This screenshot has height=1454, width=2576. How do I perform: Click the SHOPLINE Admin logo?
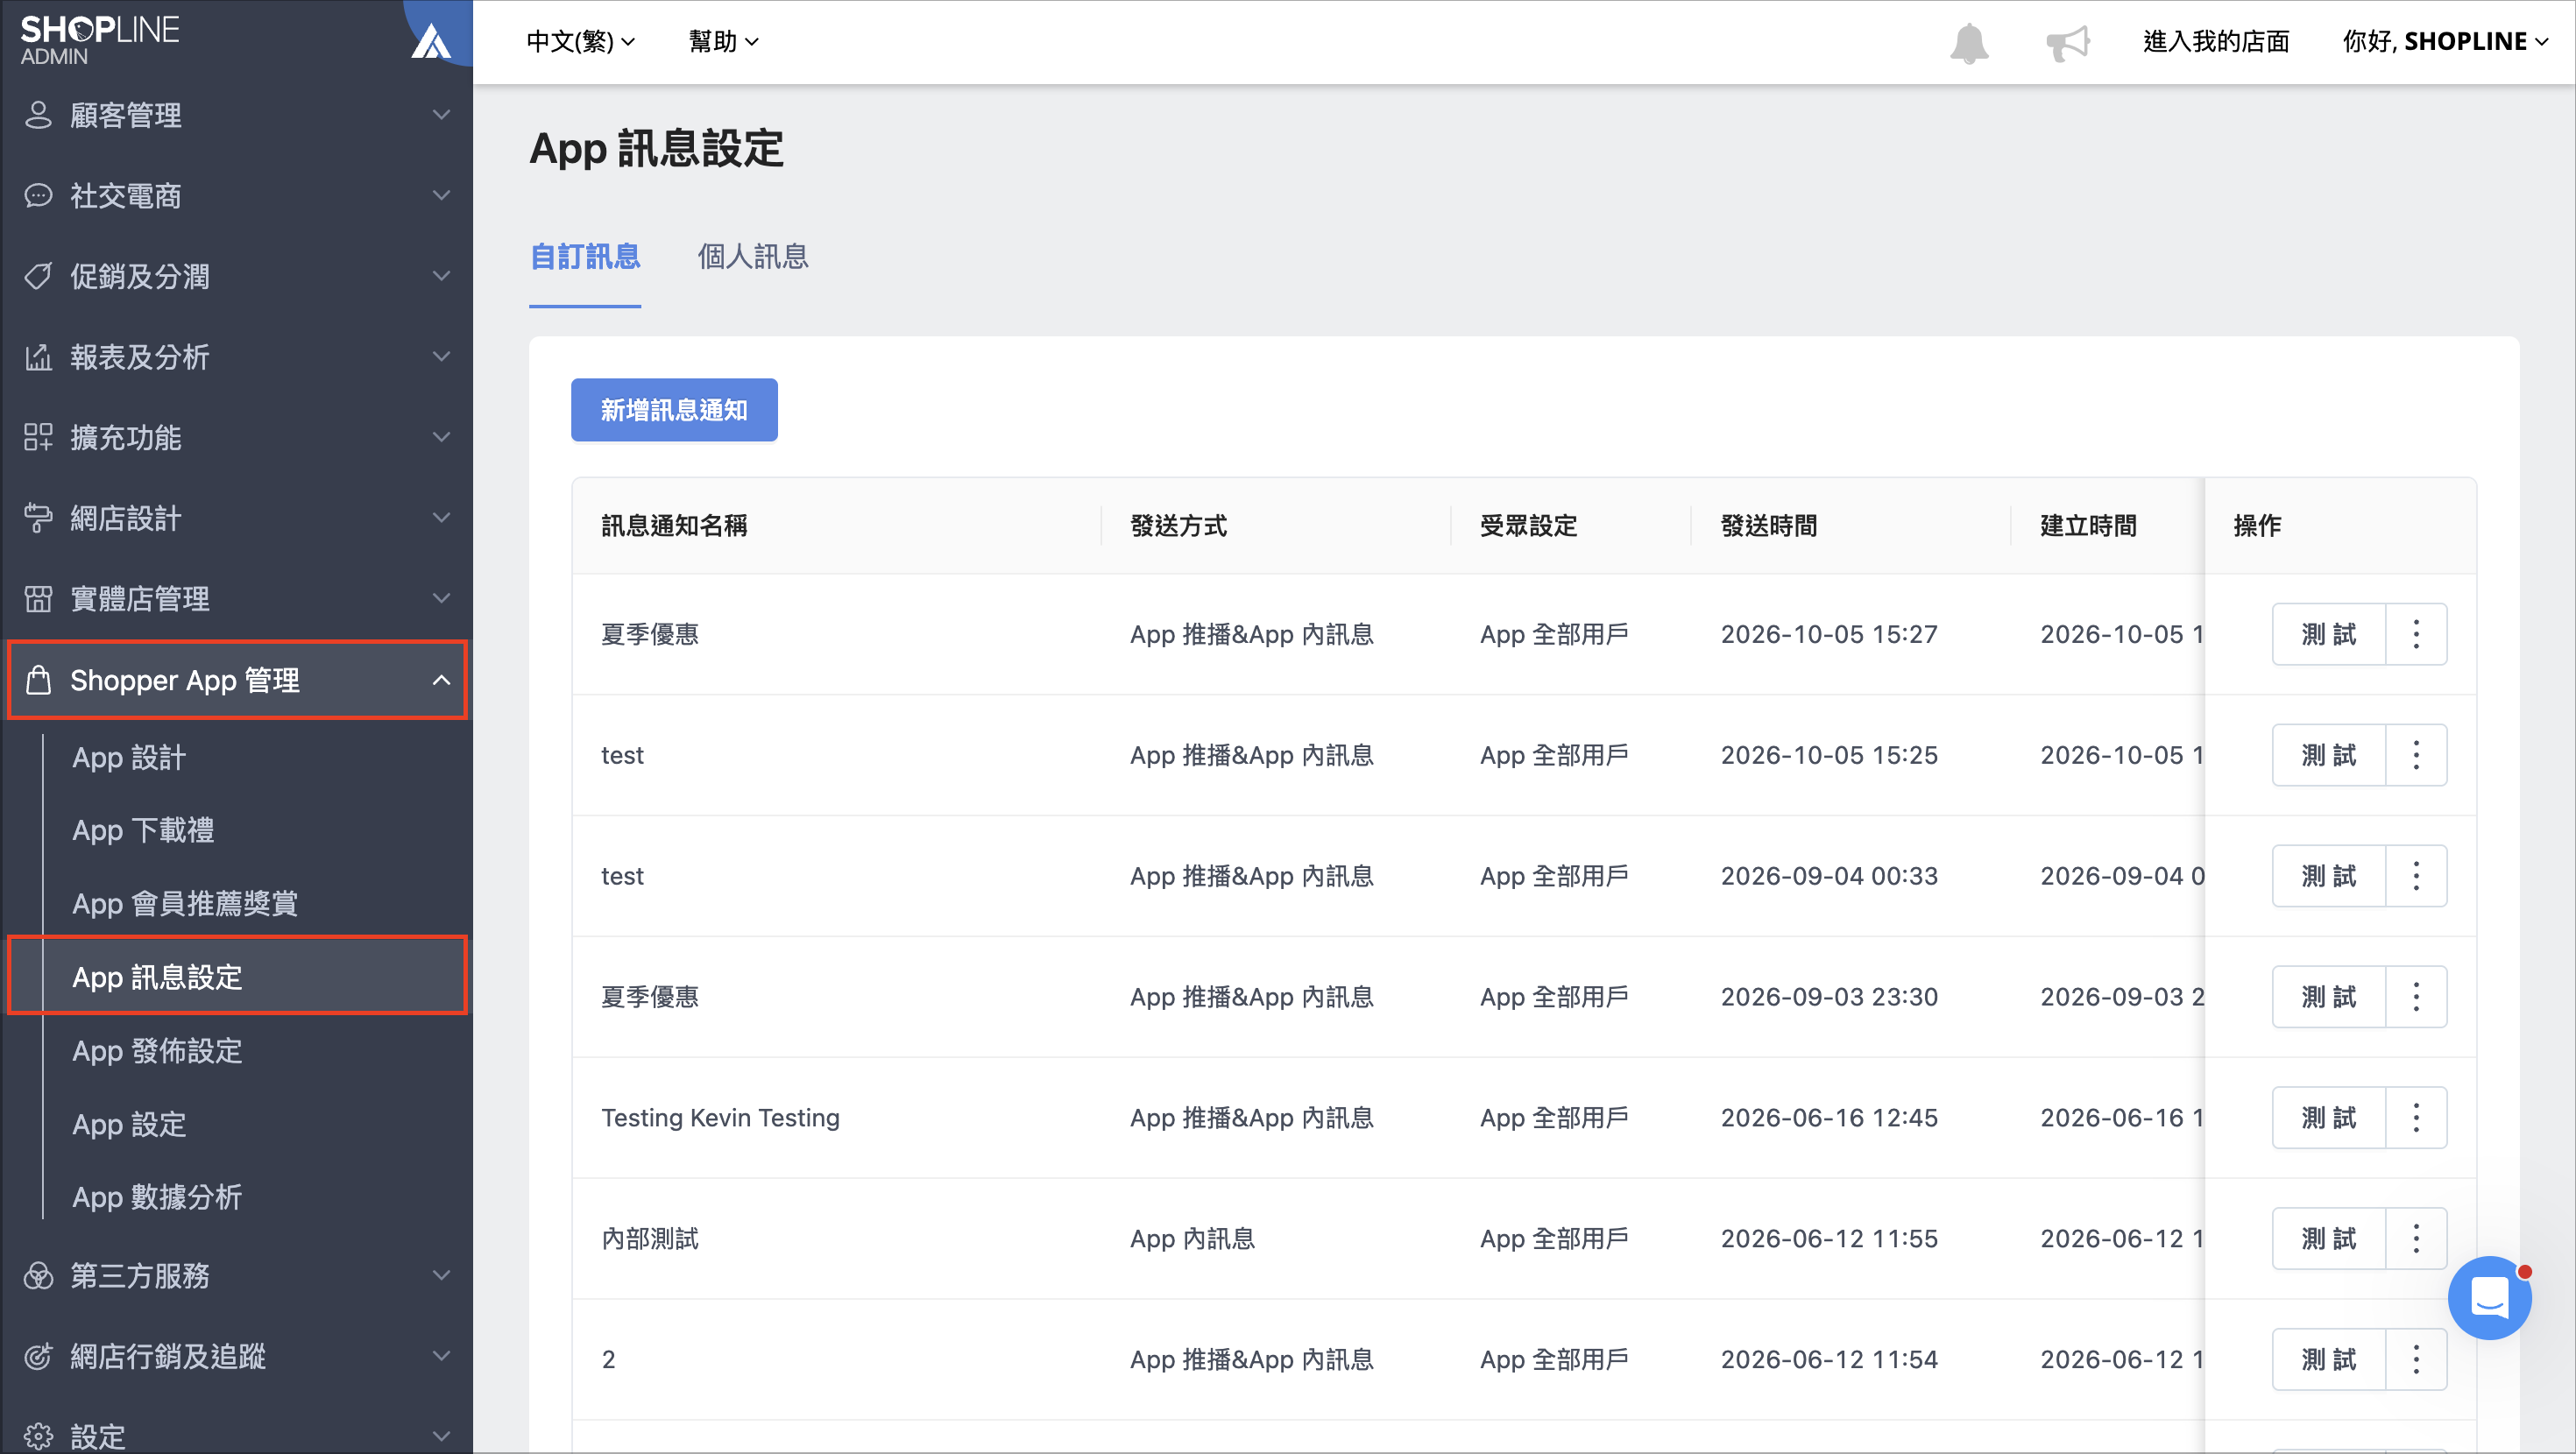(x=99, y=40)
